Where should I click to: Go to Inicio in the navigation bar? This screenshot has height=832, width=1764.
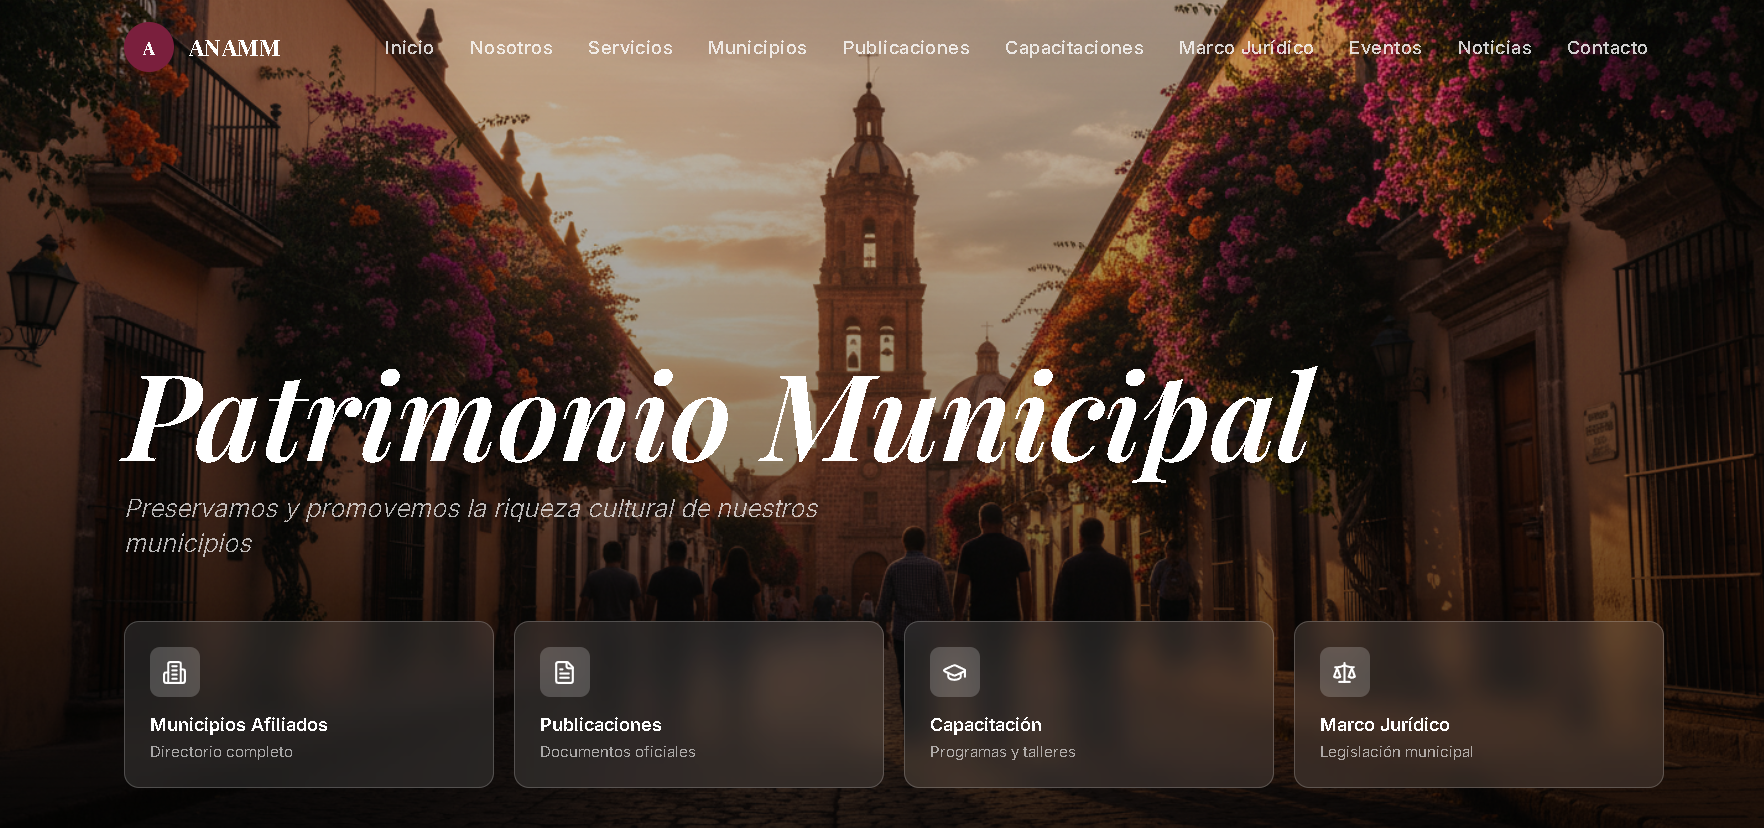409,48
